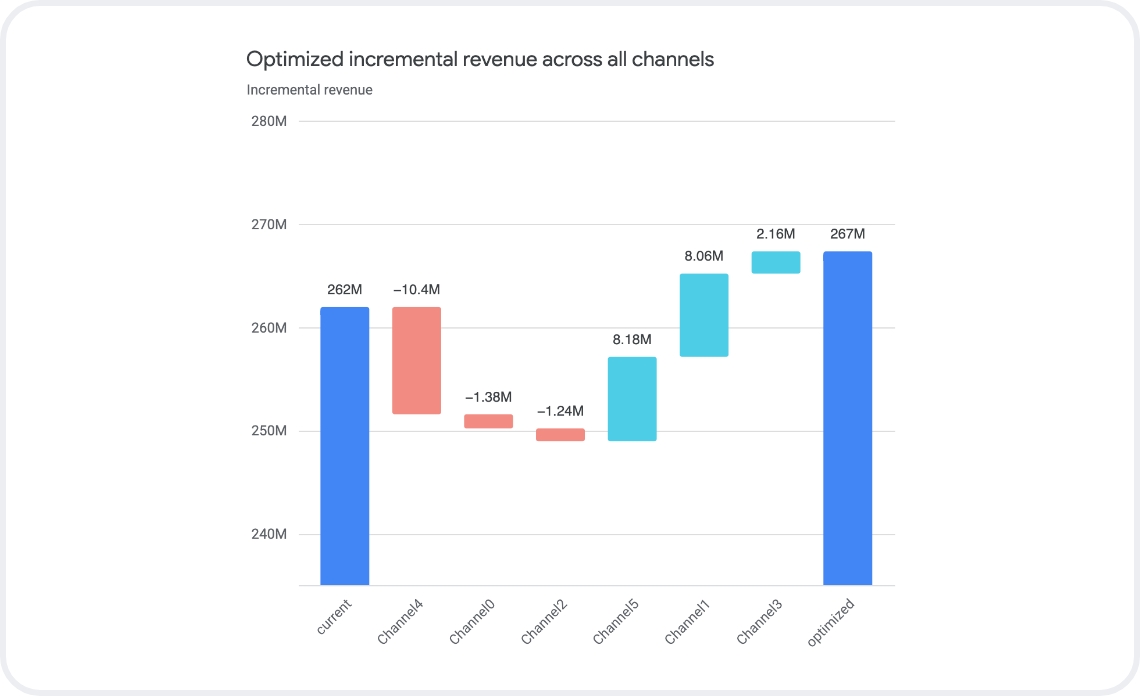Select the blue 'optimized' bar
Screen dimensions: 1140x696
[848, 418]
